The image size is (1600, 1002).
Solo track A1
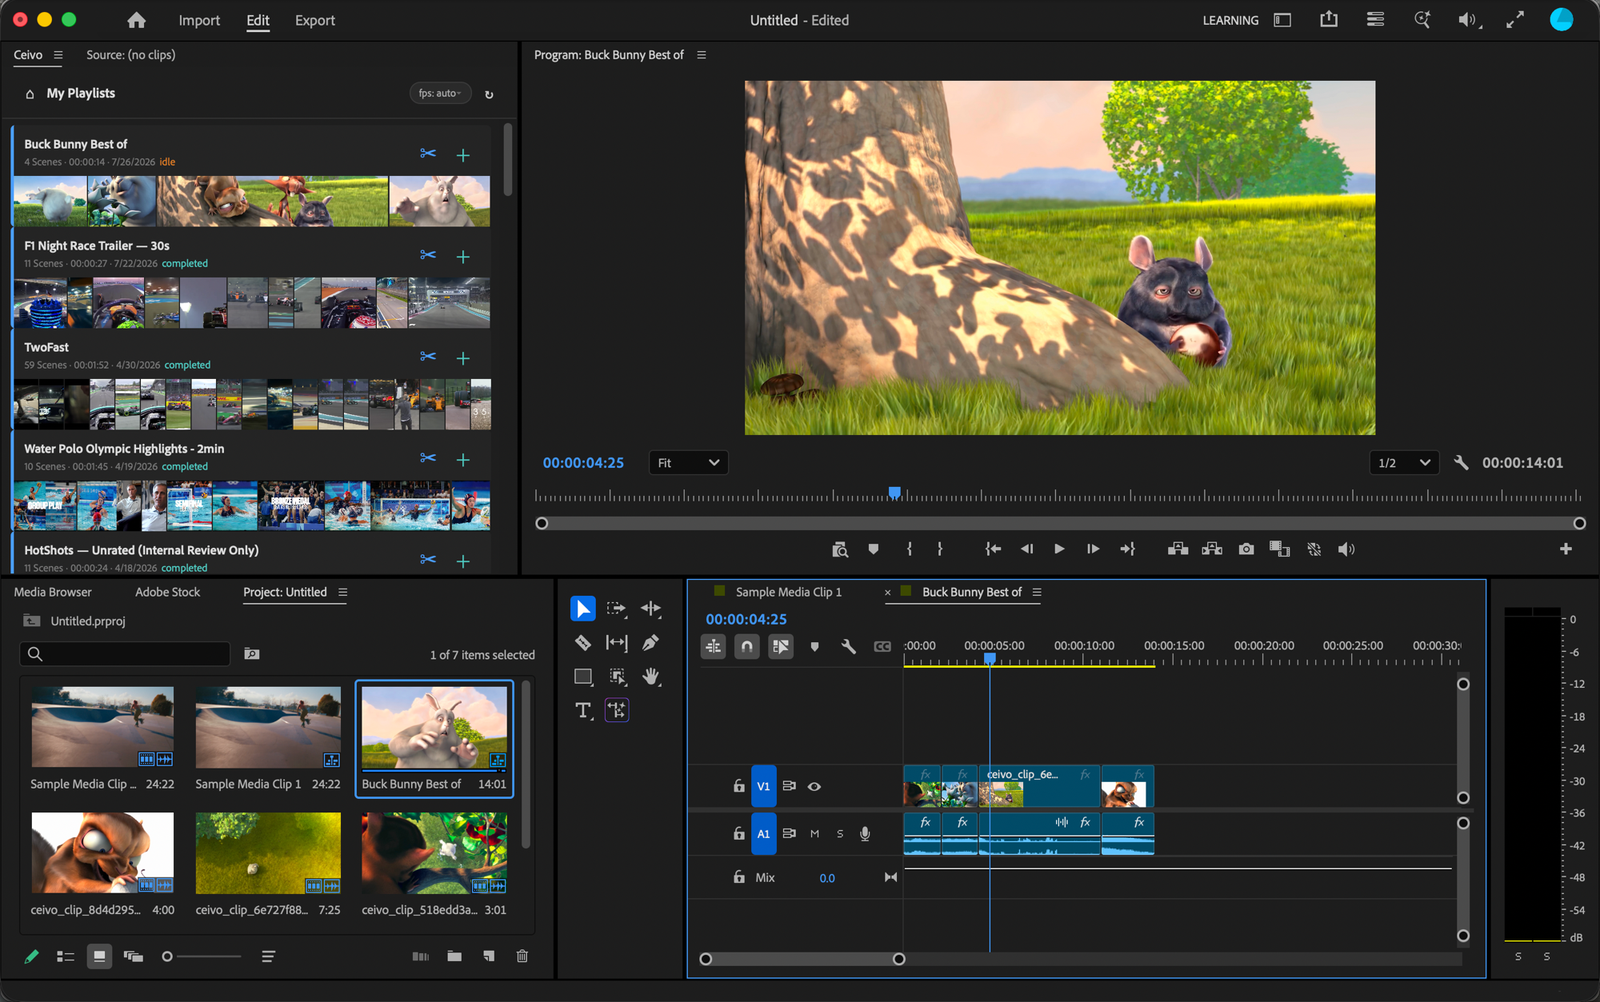(840, 834)
